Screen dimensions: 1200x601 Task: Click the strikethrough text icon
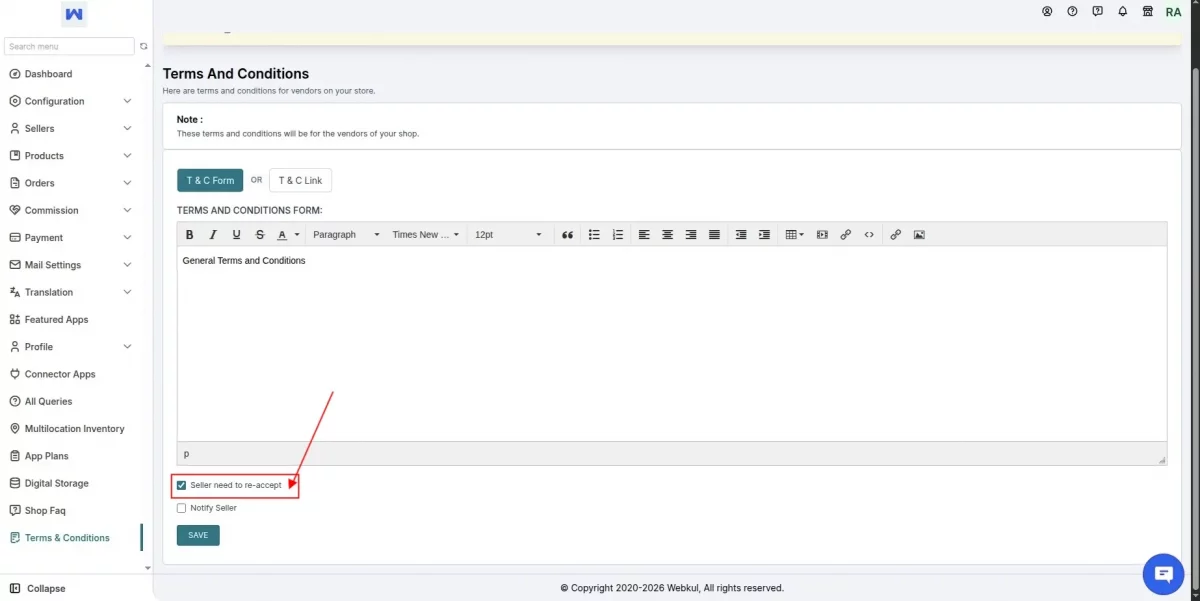coord(260,235)
